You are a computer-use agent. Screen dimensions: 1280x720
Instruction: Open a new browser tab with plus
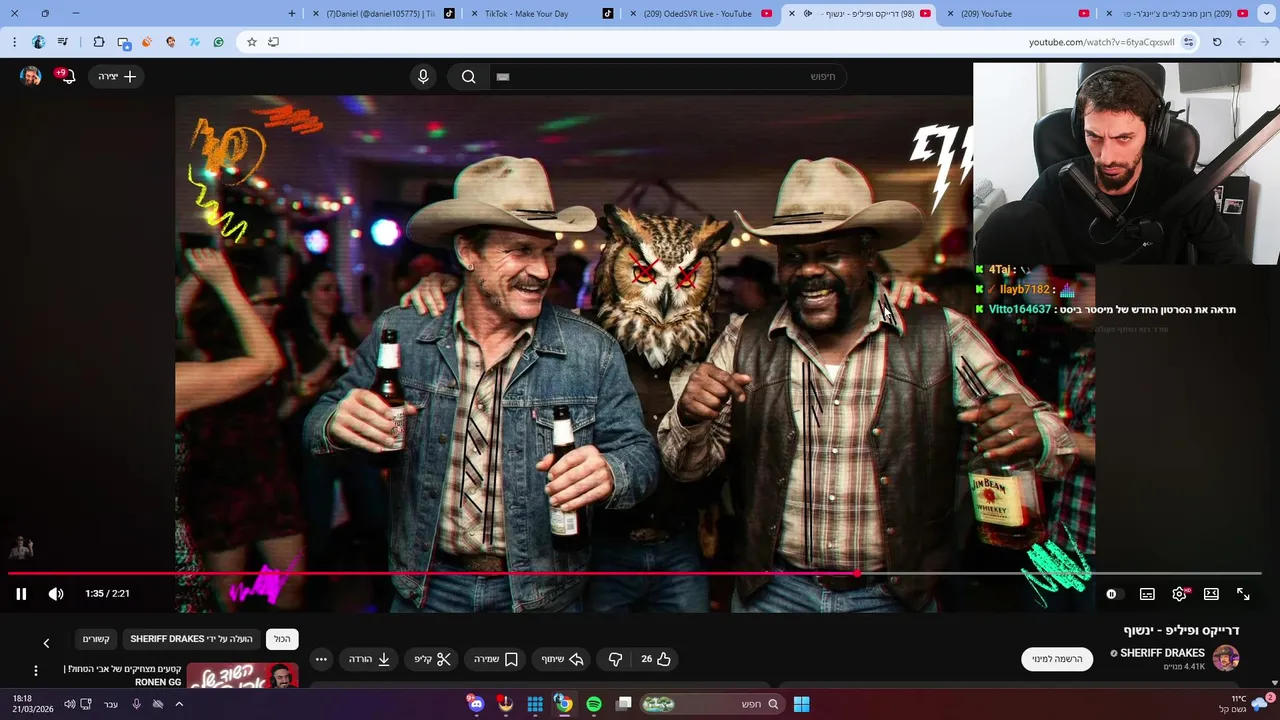pos(292,14)
